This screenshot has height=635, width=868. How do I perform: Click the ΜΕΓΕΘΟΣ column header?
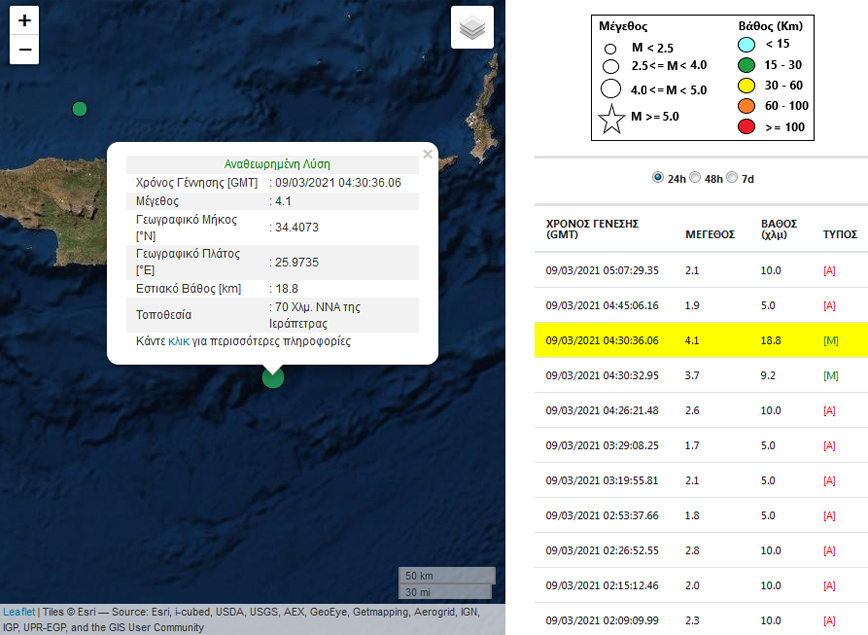[x=710, y=235]
